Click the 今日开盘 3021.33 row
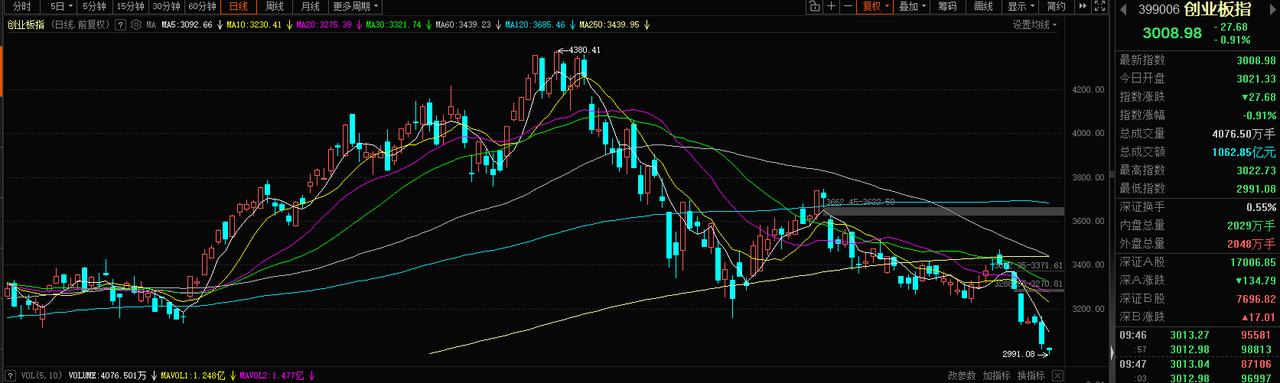The width and height of the screenshot is (1280, 383). coord(1198,78)
